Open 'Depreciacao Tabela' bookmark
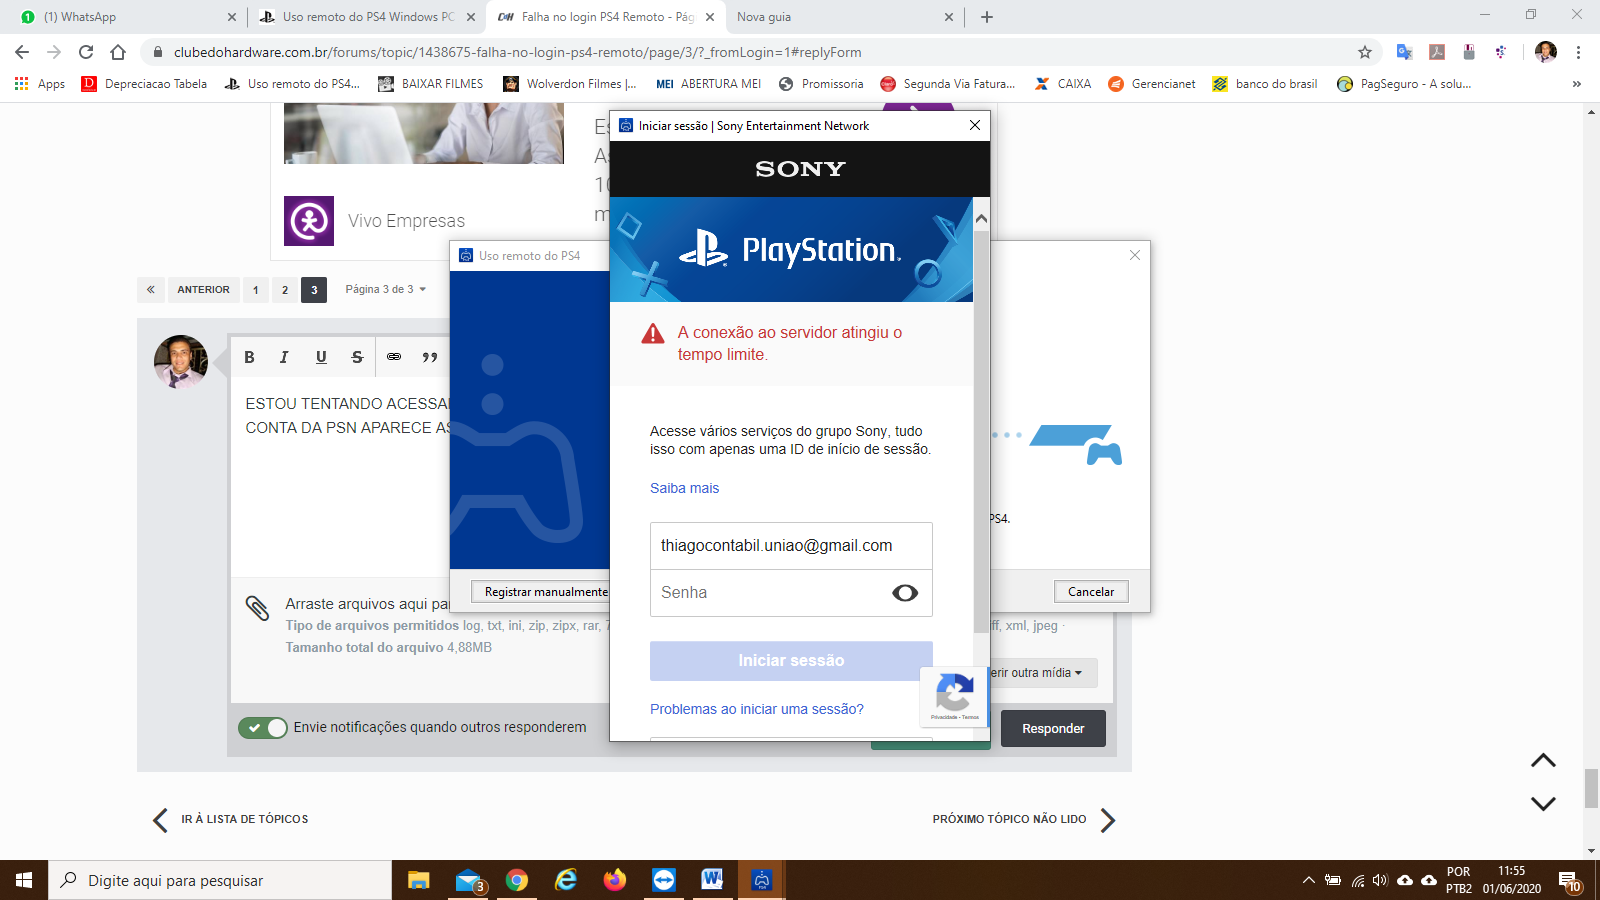 tap(145, 84)
